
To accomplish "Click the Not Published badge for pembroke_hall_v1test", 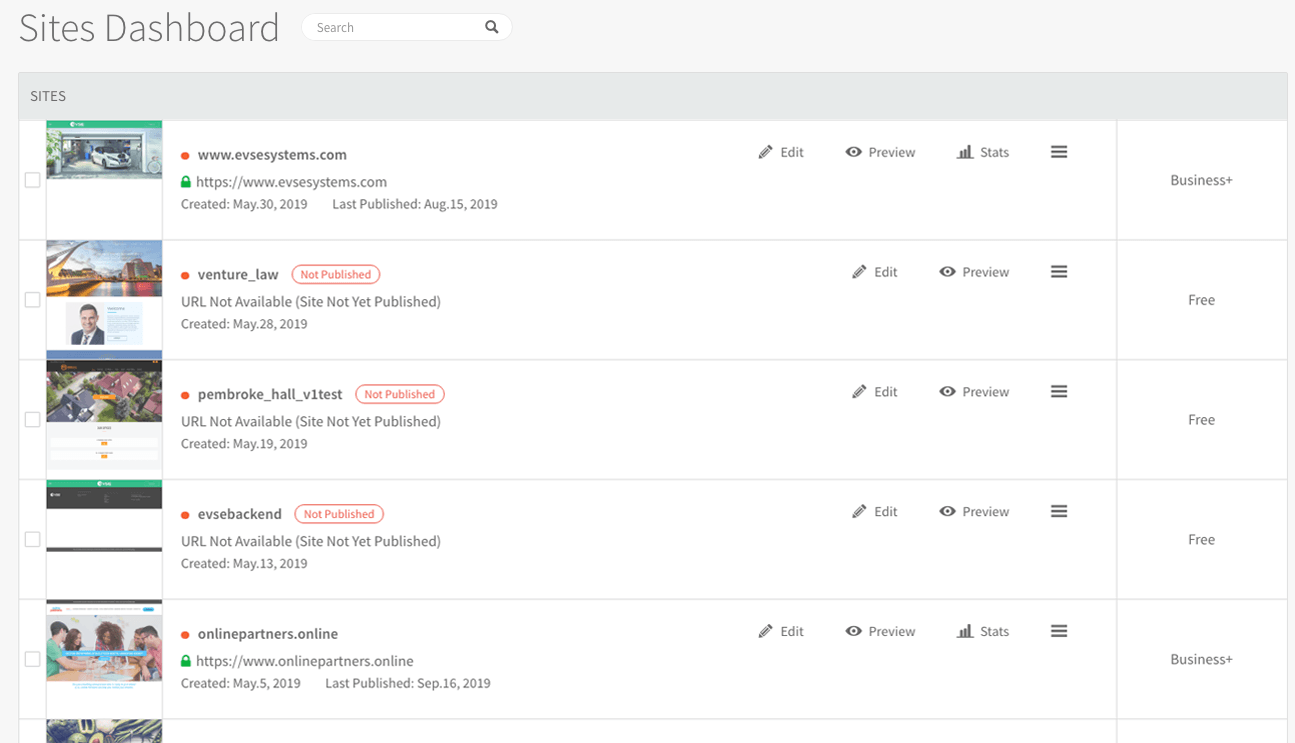I will [x=400, y=394].
